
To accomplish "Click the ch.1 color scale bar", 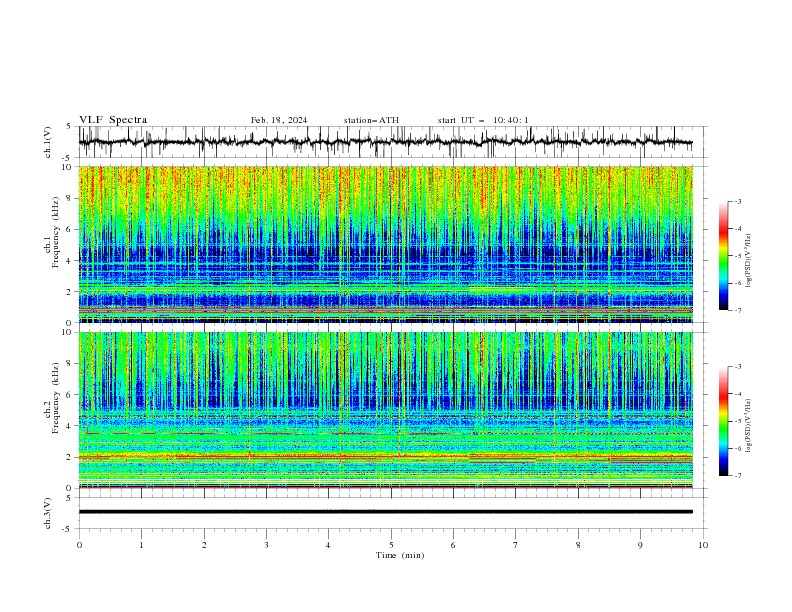I will click(x=723, y=256).
